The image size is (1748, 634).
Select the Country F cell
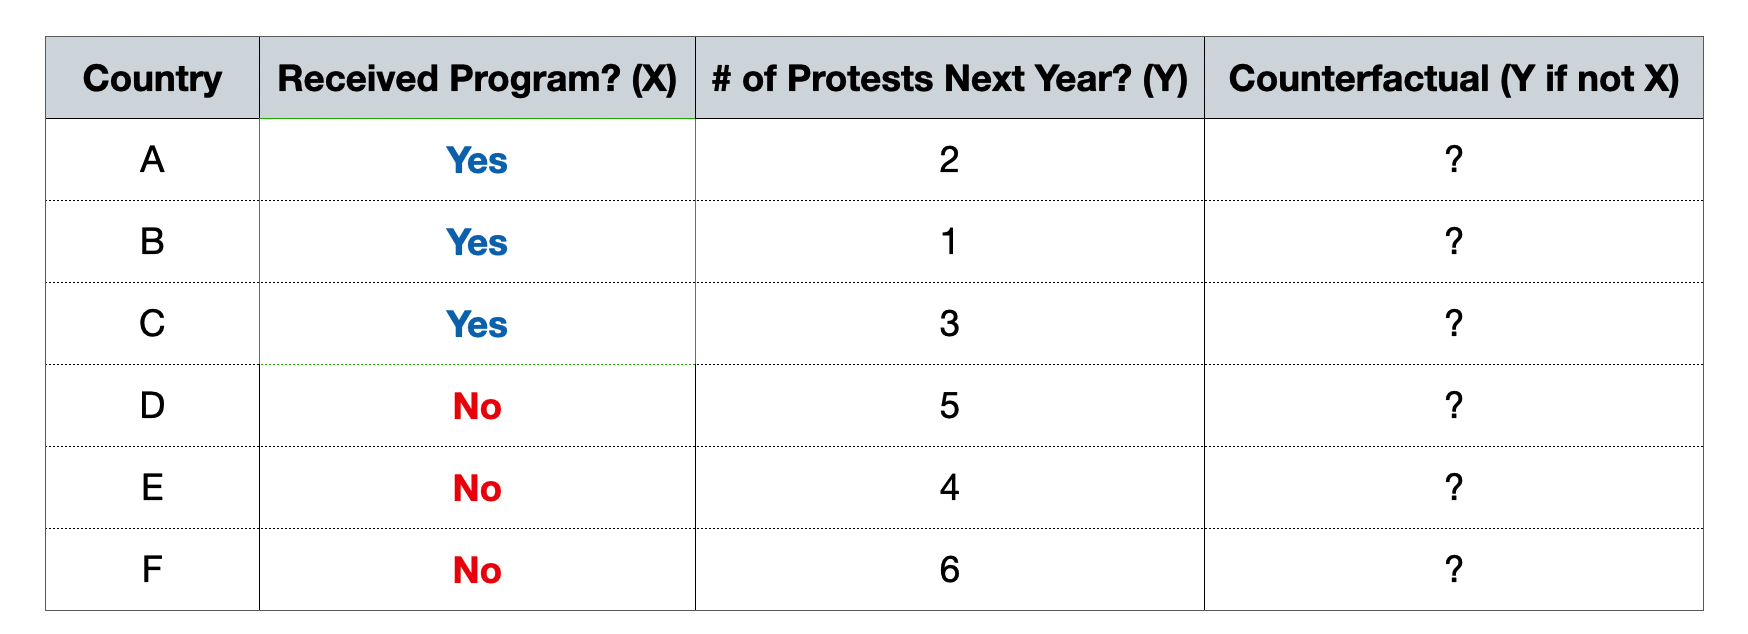coord(152,570)
